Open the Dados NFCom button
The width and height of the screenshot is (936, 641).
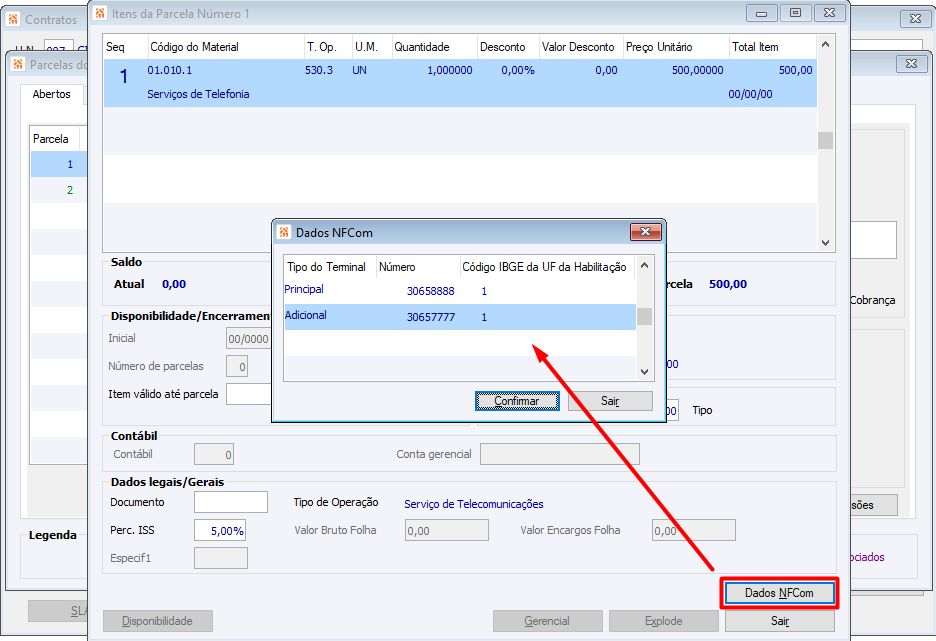[x=779, y=593]
